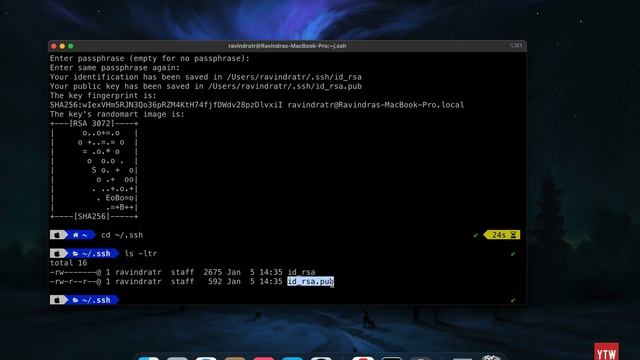
Task: Click the green checkmark on ls -ltr row
Action: pos(513,254)
